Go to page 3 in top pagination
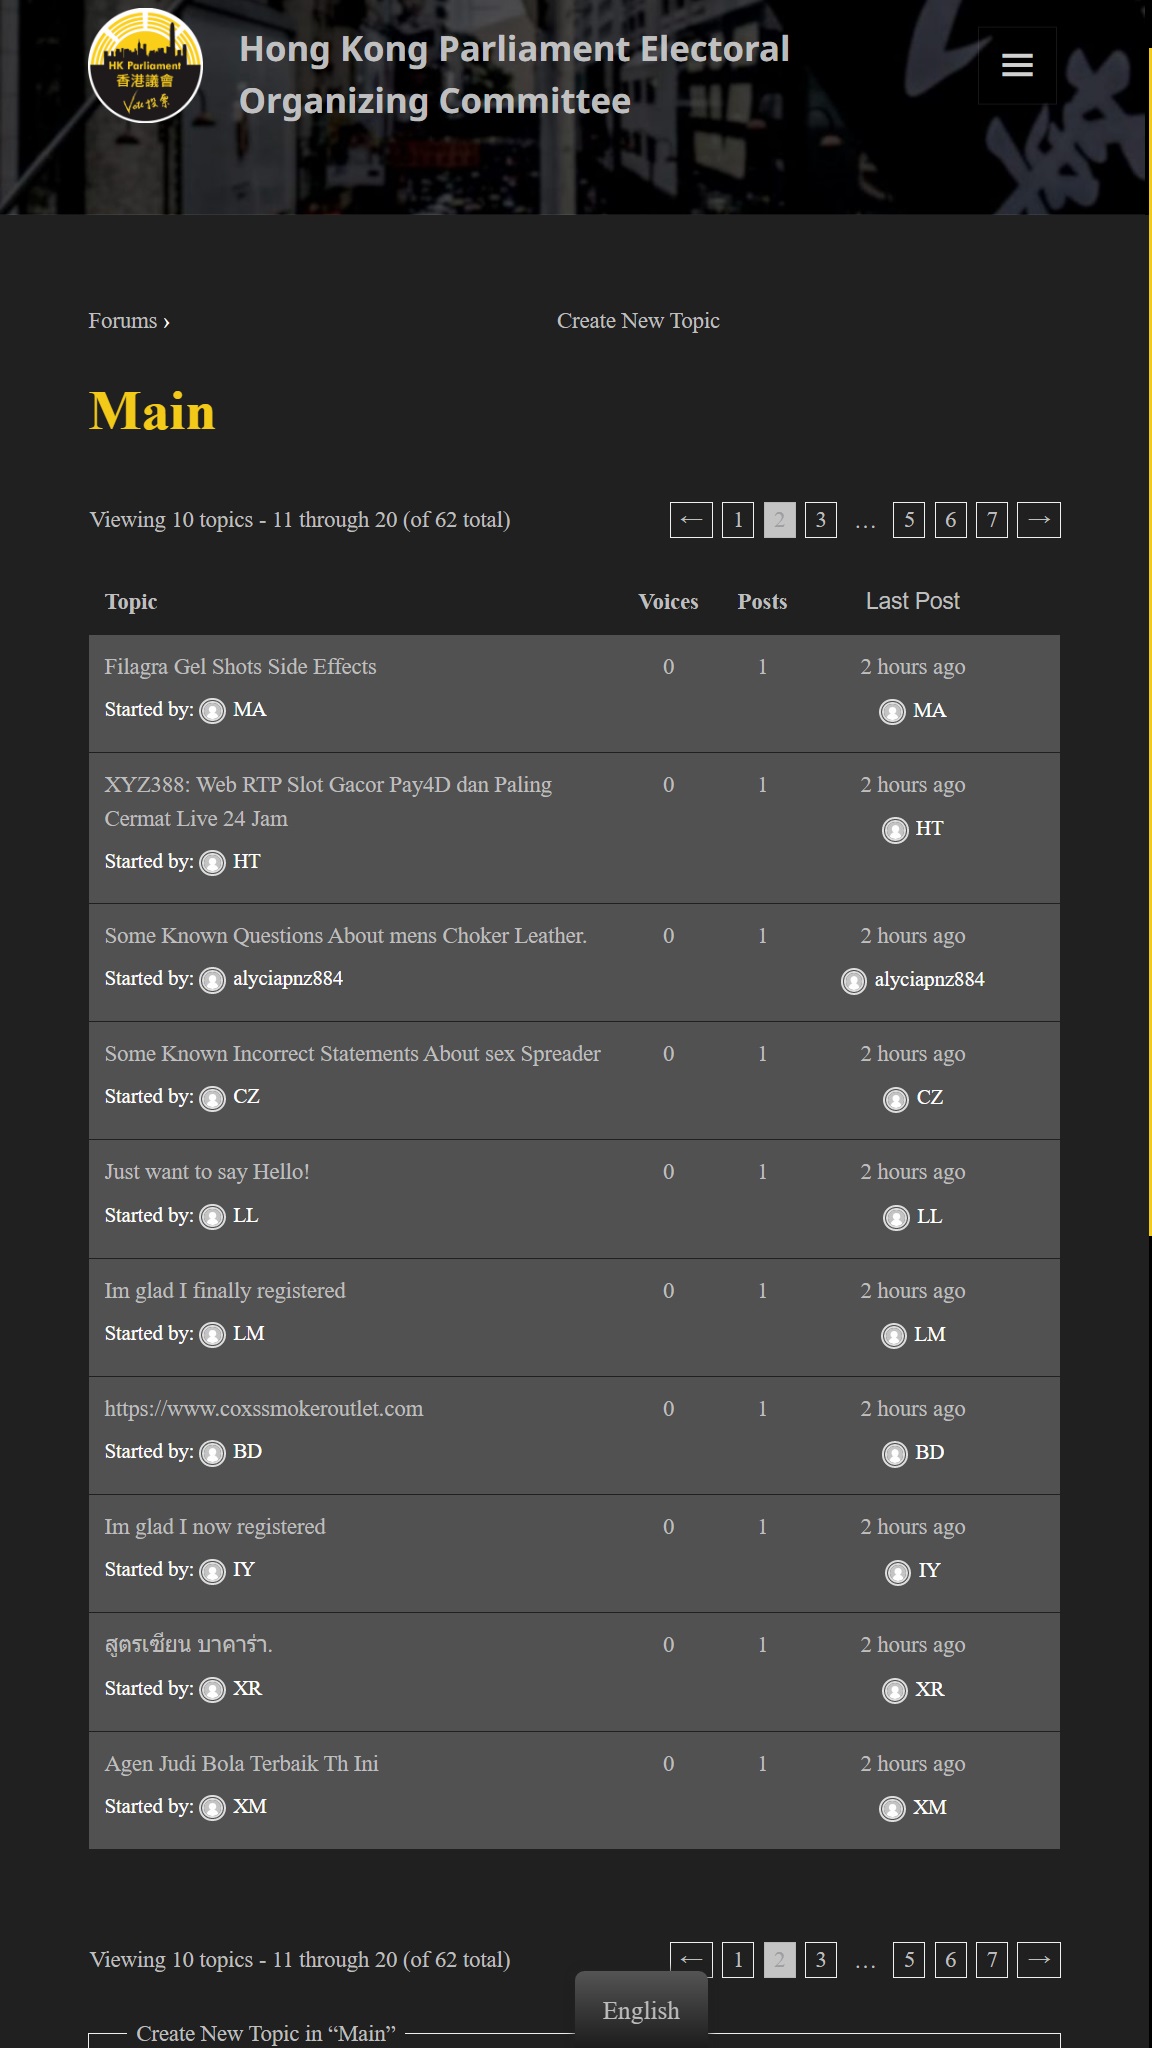 (820, 520)
